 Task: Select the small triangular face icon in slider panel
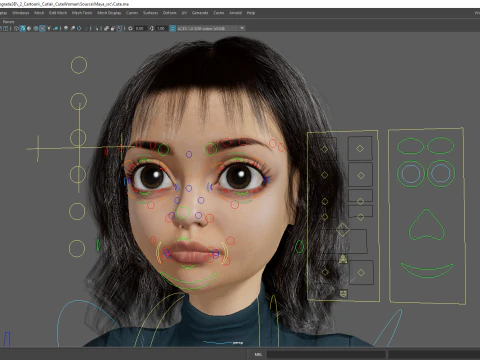(343, 259)
